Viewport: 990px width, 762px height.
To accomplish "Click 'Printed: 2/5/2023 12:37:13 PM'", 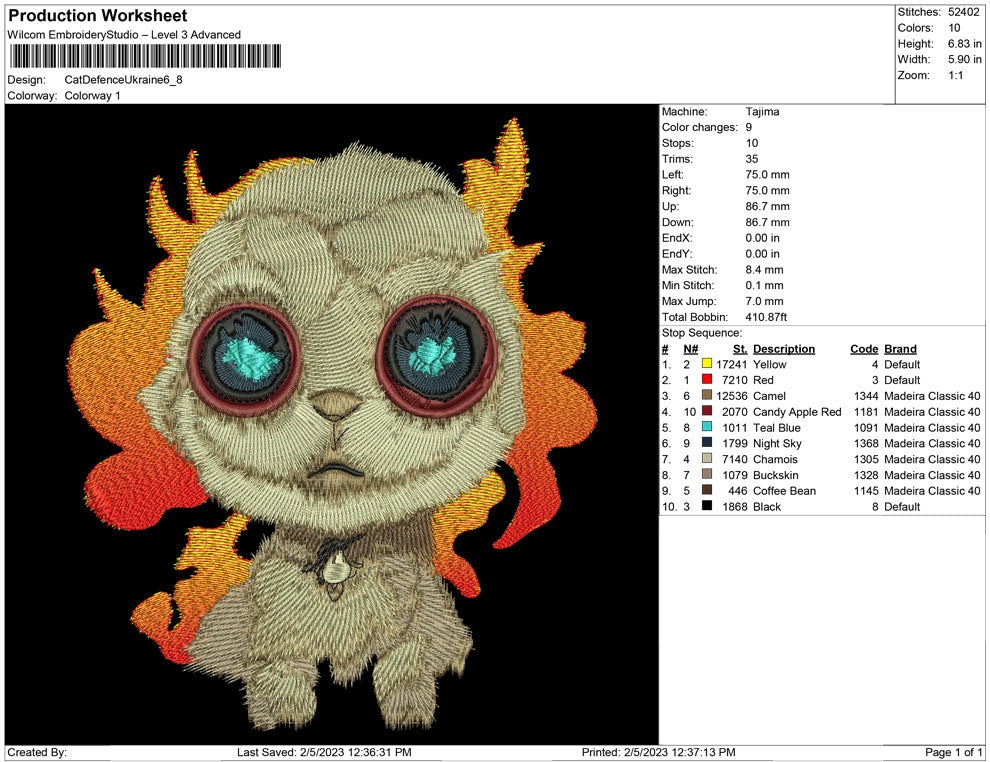I will click(x=658, y=752).
